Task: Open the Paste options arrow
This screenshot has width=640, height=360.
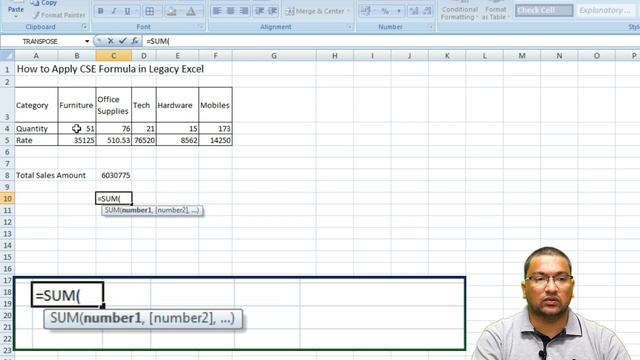Action: tap(16, 17)
